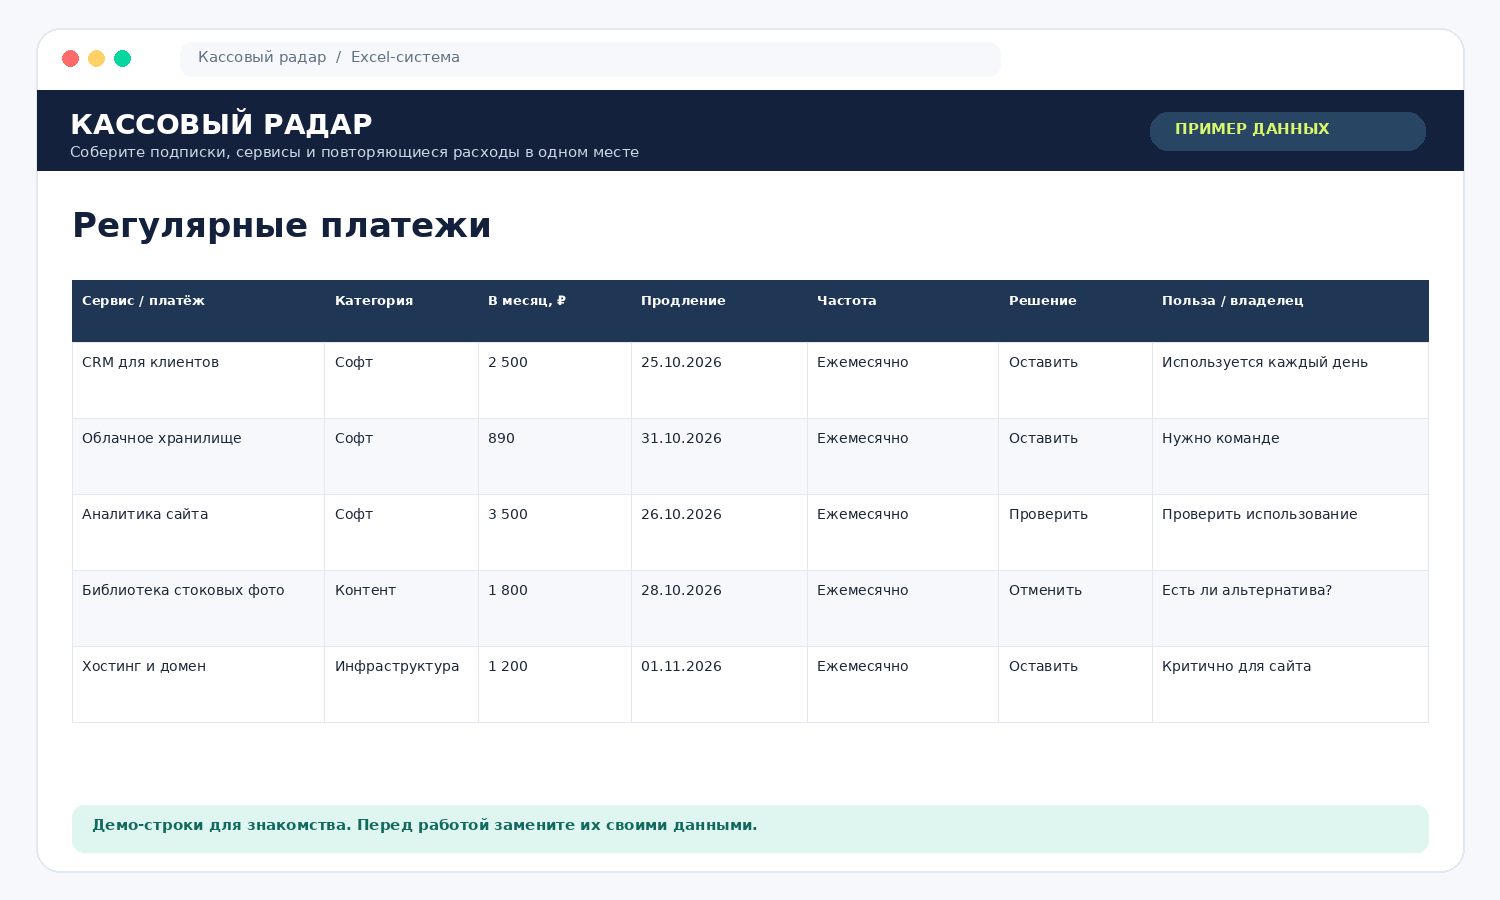Click the red close dot in window header
1500x900 pixels.
pos(70,58)
